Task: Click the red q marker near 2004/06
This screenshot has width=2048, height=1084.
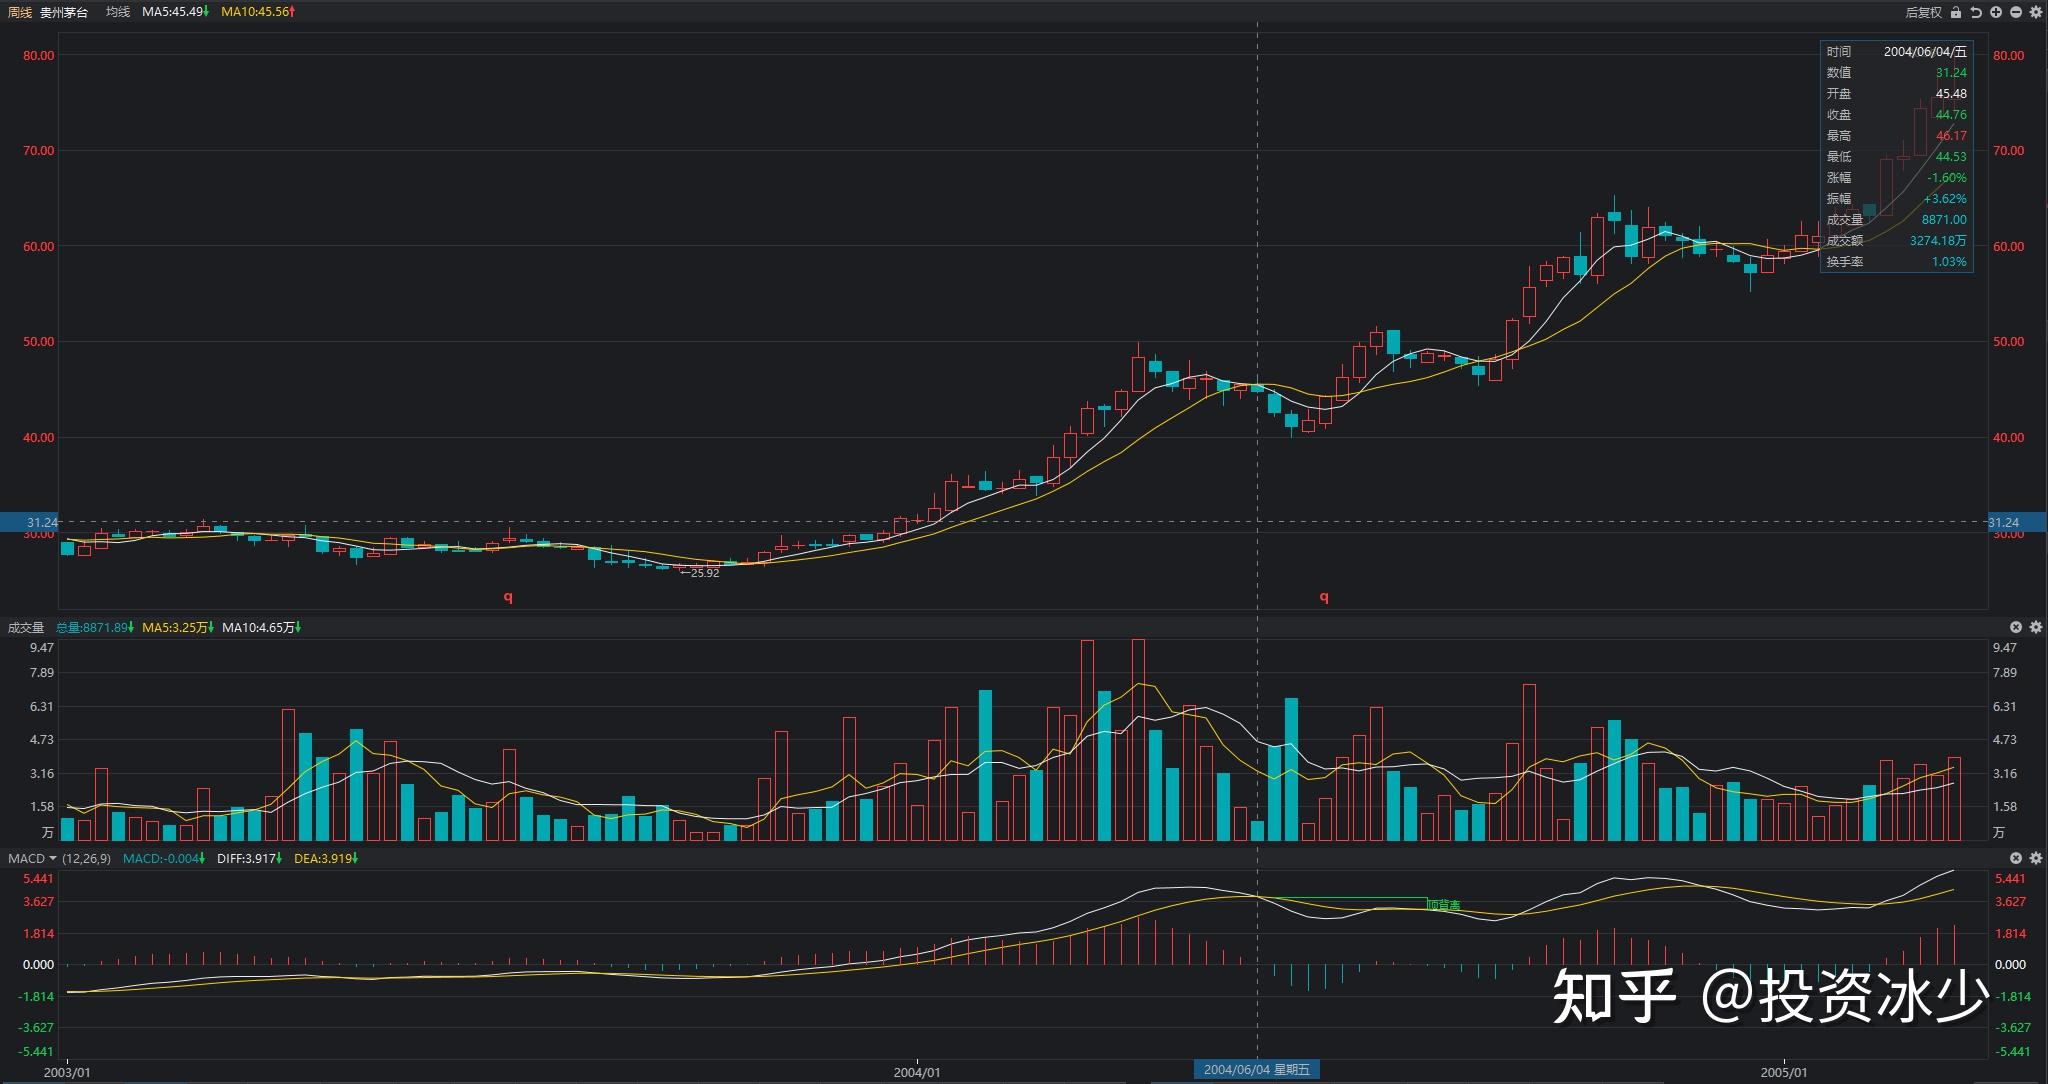Action: 1324,597
